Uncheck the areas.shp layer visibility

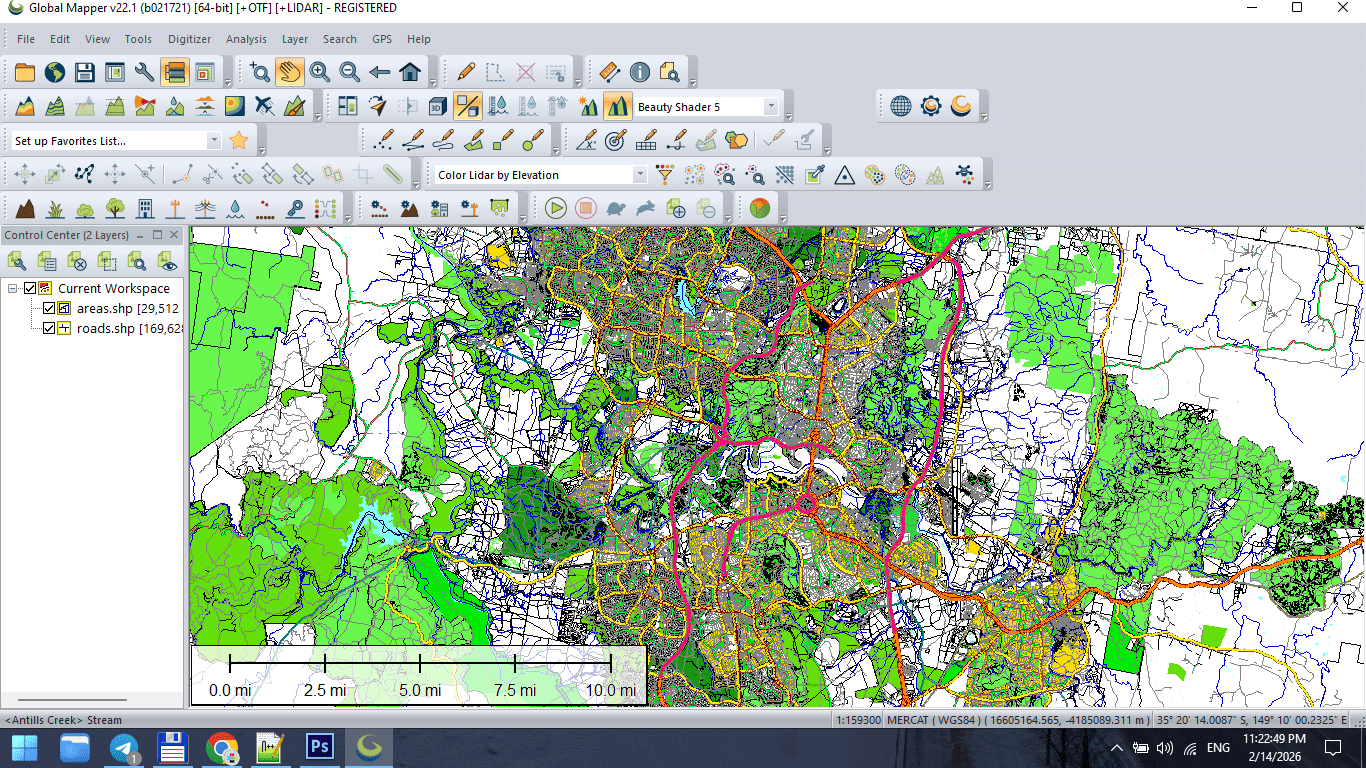point(49,308)
